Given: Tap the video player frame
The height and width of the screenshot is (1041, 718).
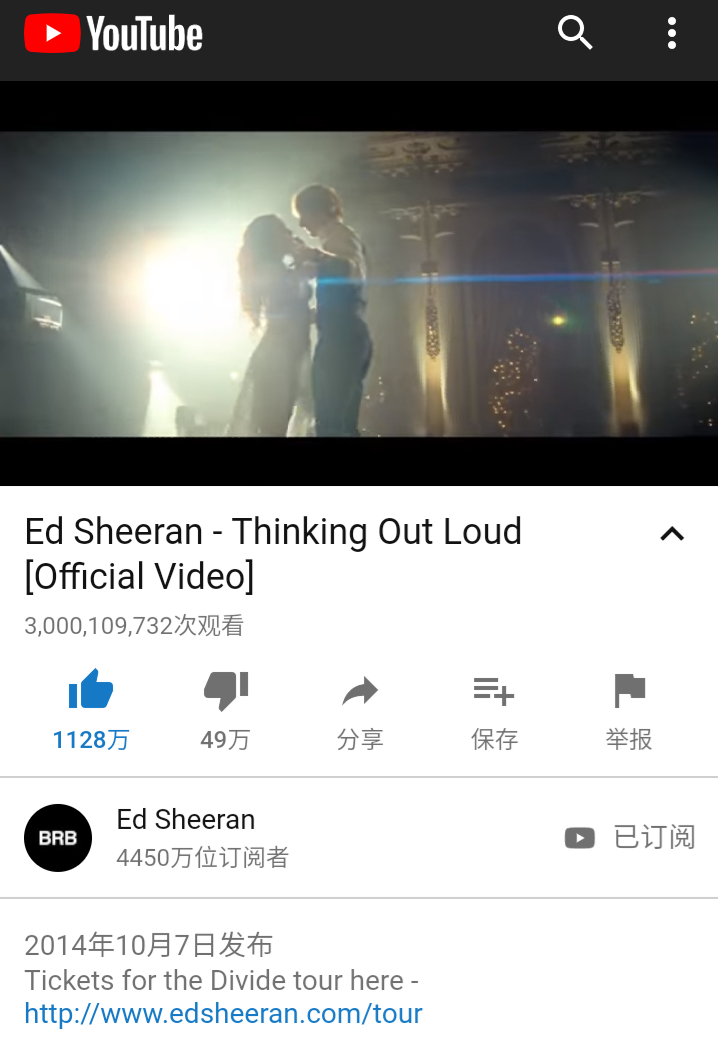Looking at the screenshot, I should tap(359, 283).
